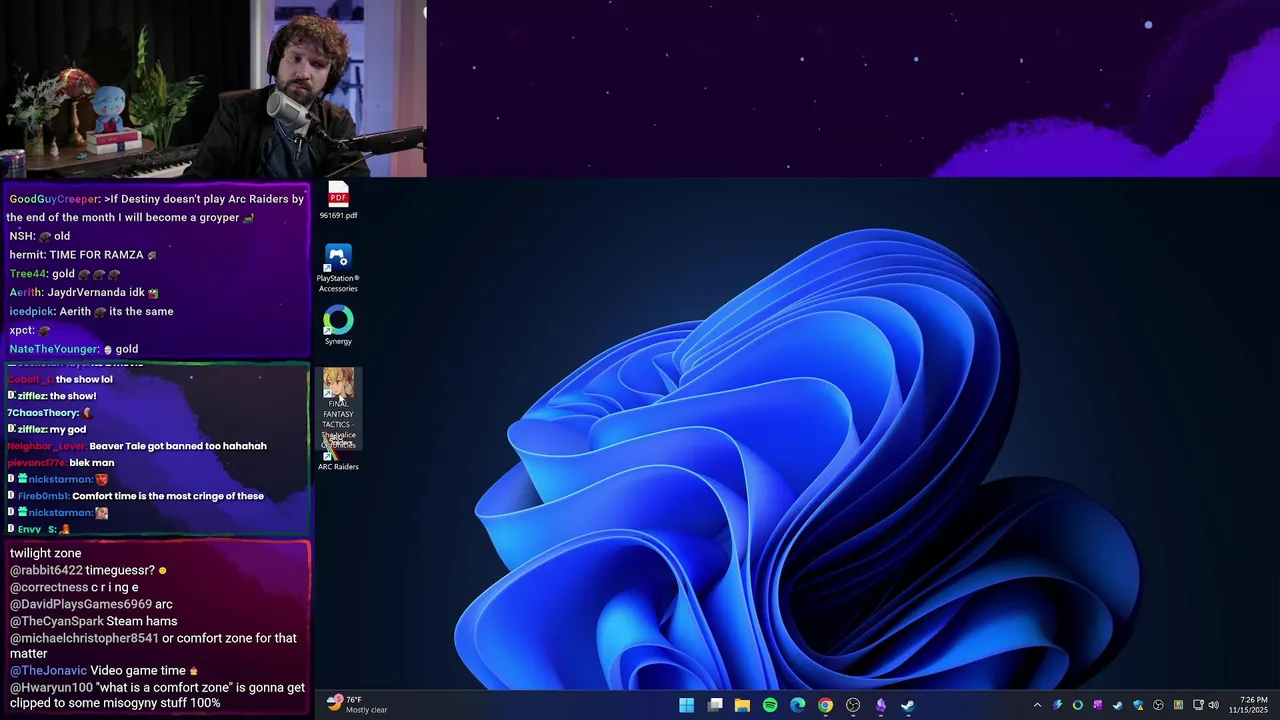The width and height of the screenshot is (1280, 720).
Task: Click nickstarman's username below Fireb0mb1
Action: (59, 512)
